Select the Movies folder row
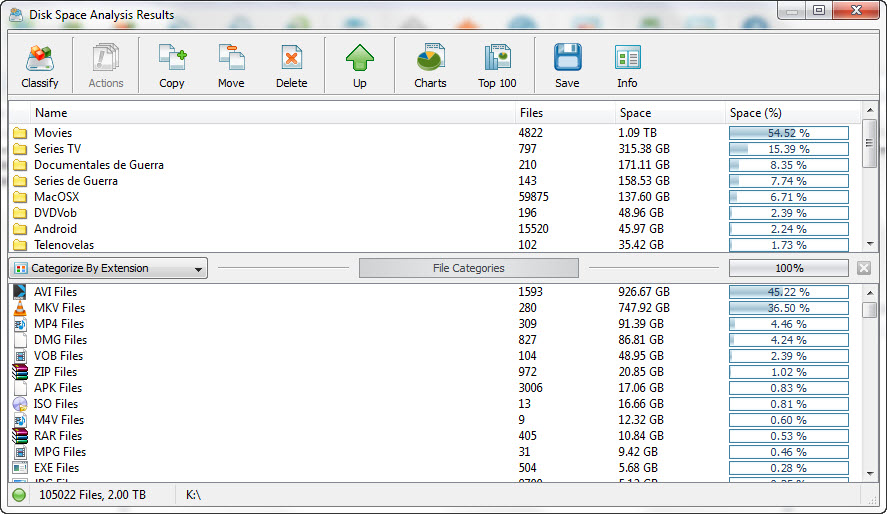This screenshot has width=887, height=514. coord(53,133)
